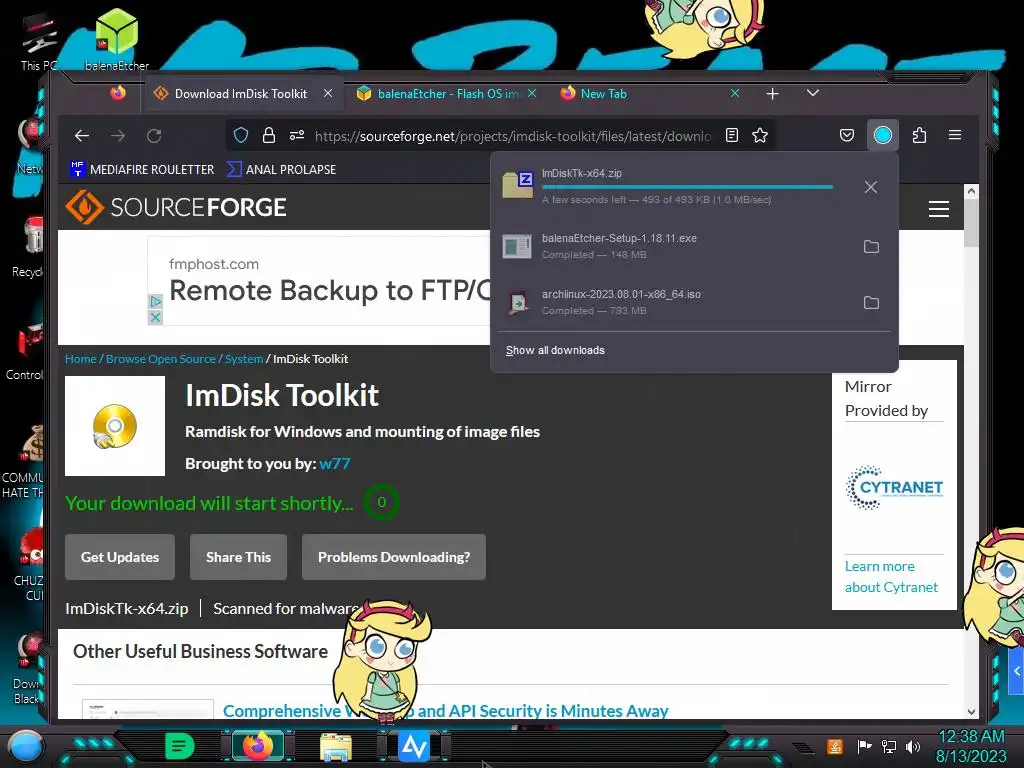Image resolution: width=1024 pixels, height=768 pixels.
Task: Click the Cytranet mirror logo
Action: point(894,487)
